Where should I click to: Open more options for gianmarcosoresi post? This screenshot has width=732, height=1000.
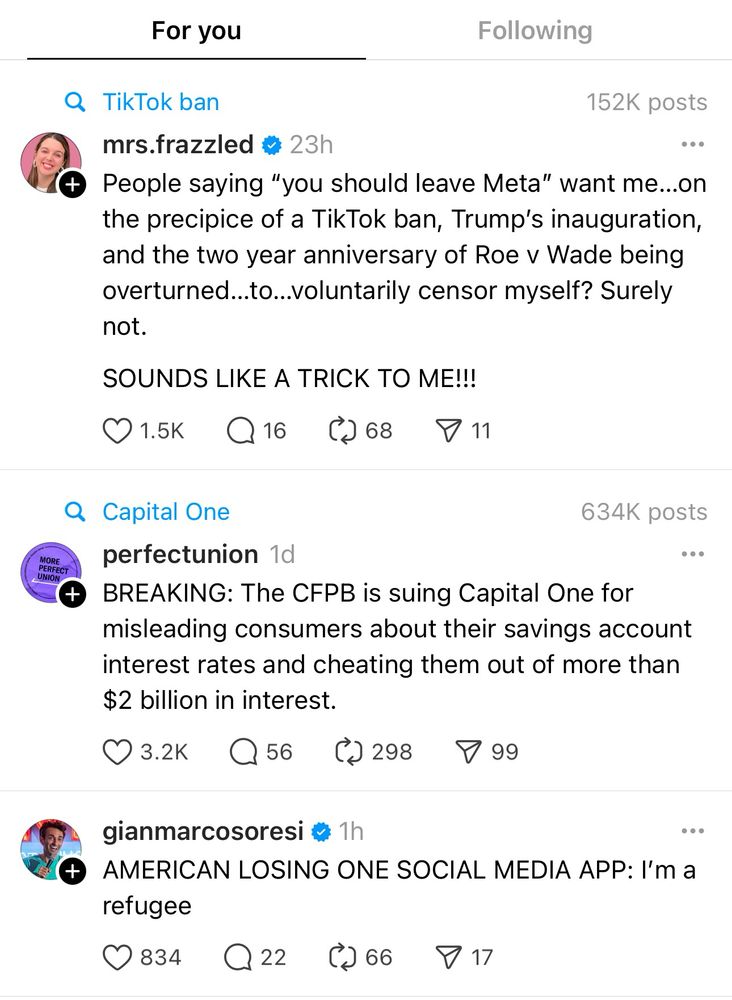click(x=692, y=831)
